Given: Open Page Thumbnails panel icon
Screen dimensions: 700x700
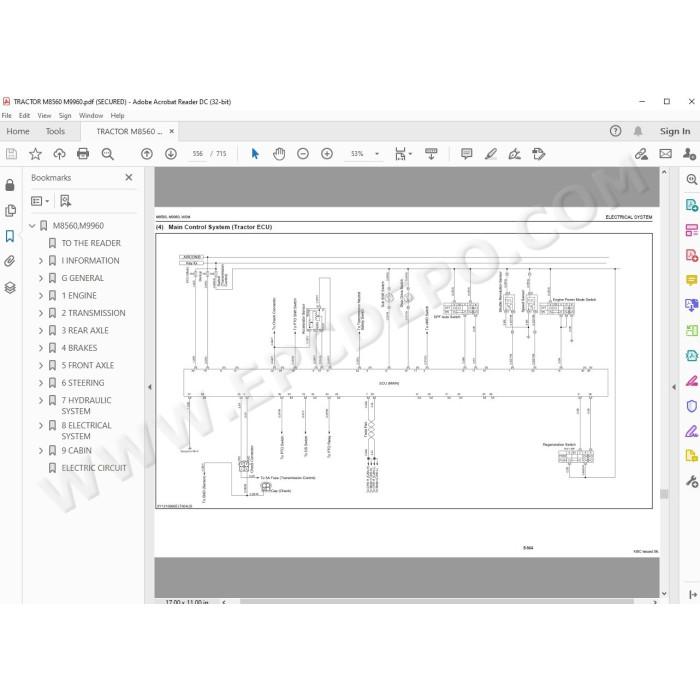Looking at the screenshot, I should [10, 210].
